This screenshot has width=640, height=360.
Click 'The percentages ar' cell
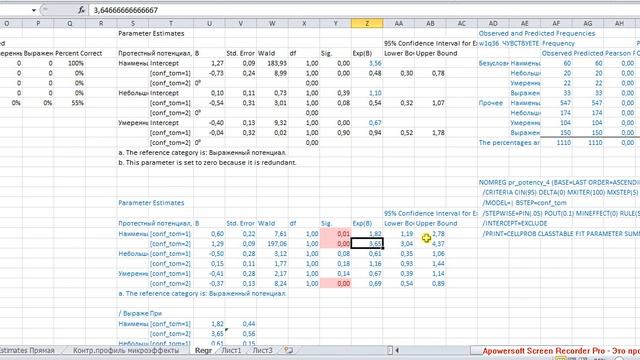point(509,143)
